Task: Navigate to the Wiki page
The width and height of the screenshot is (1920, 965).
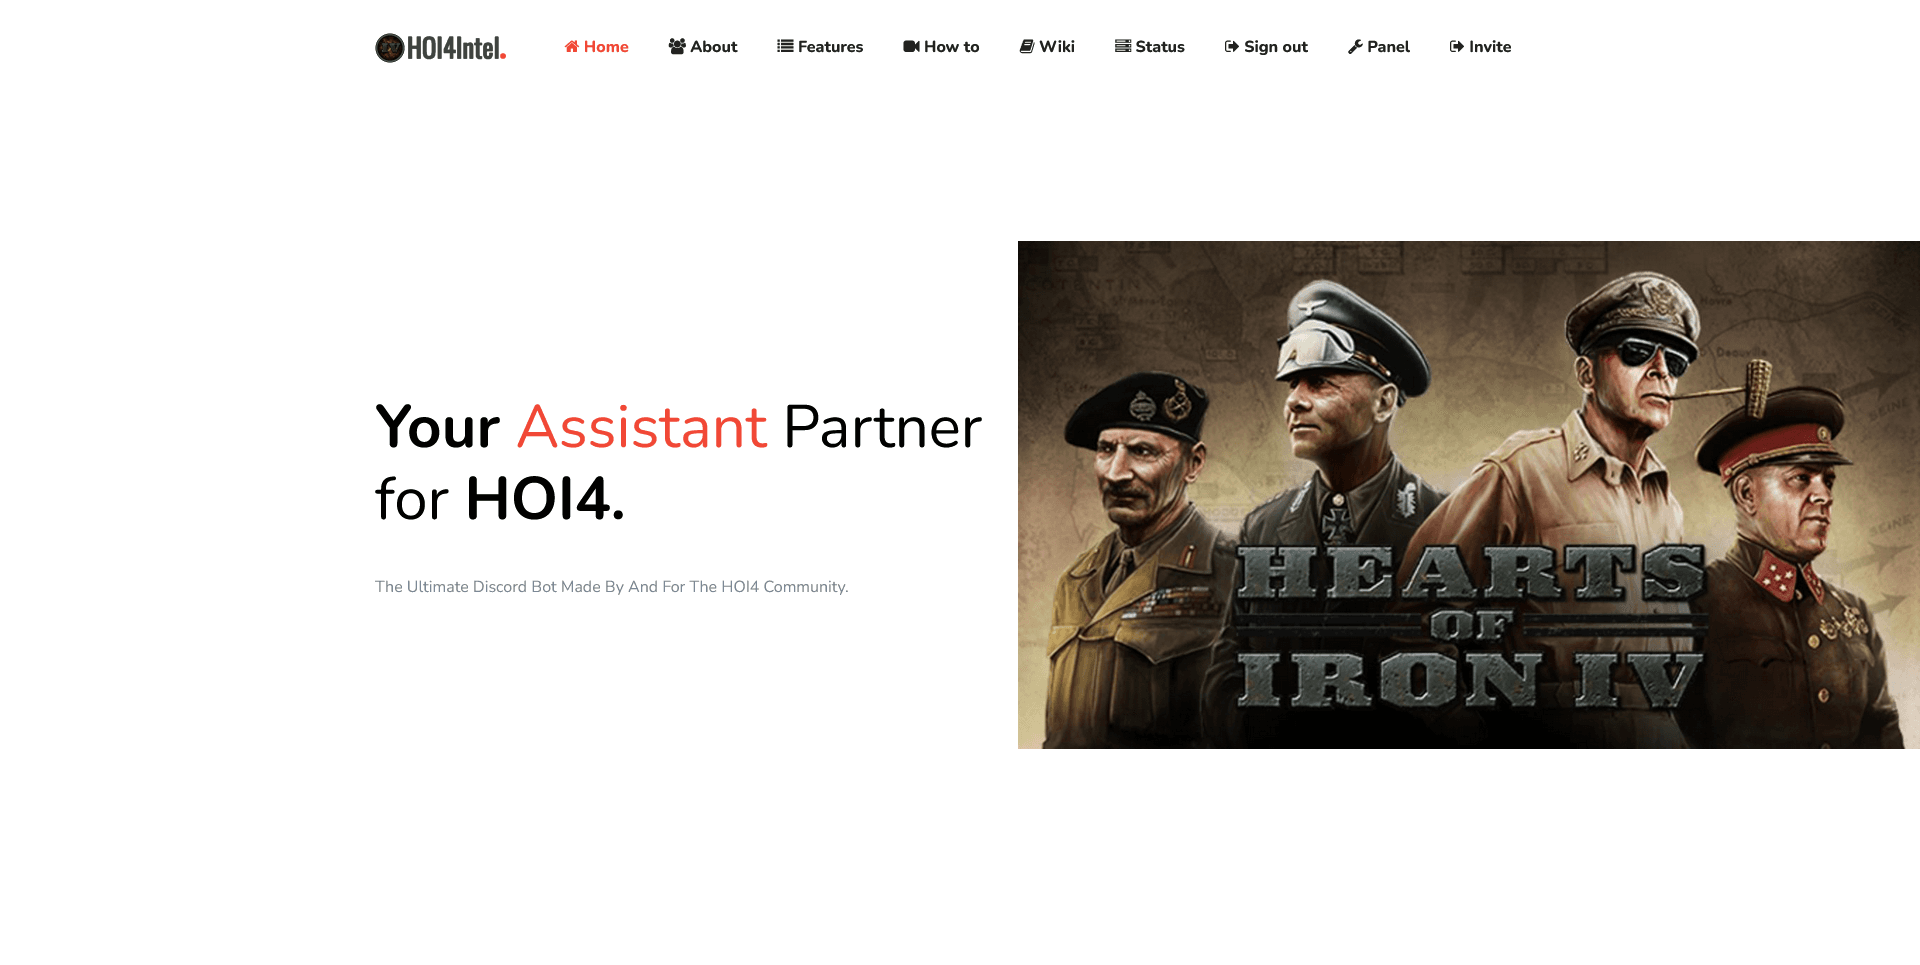Action: (x=1057, y=46)
